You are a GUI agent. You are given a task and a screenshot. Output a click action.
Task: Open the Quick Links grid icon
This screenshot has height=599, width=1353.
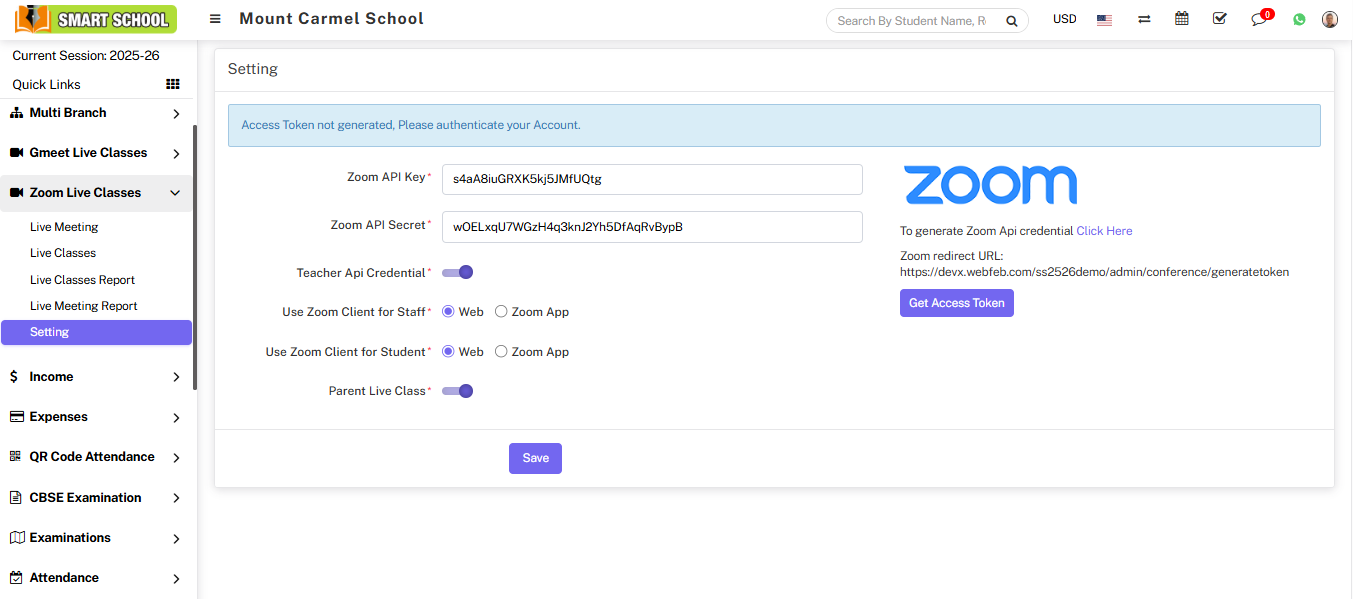[173, 84]
